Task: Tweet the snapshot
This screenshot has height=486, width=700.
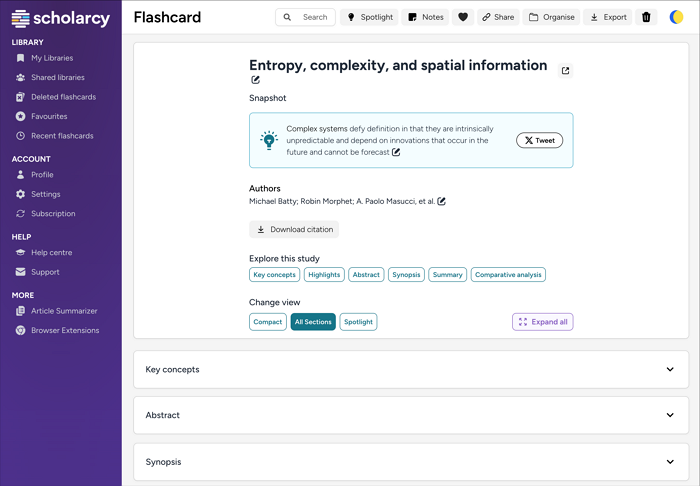Action: click(x=539, y=141)
